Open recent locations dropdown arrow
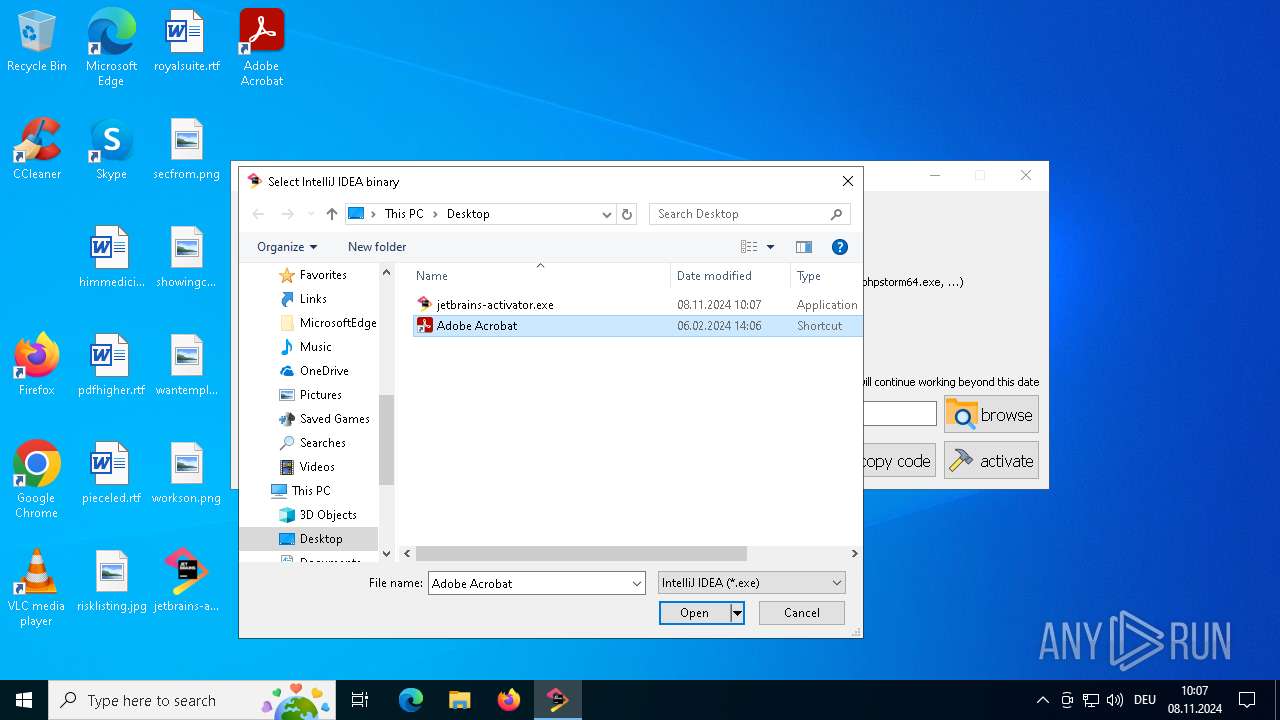 pyautogui.click(x=311, y=214)
